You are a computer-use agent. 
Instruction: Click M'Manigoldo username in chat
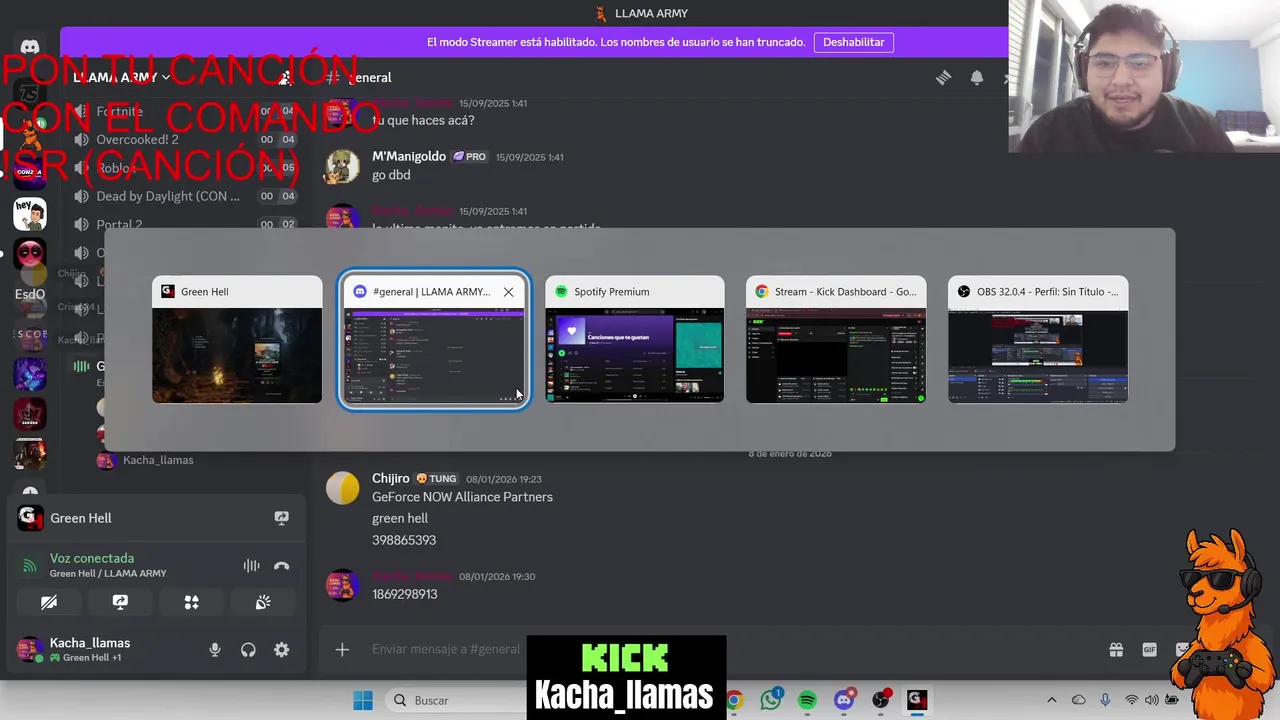[x=409, y=156]
